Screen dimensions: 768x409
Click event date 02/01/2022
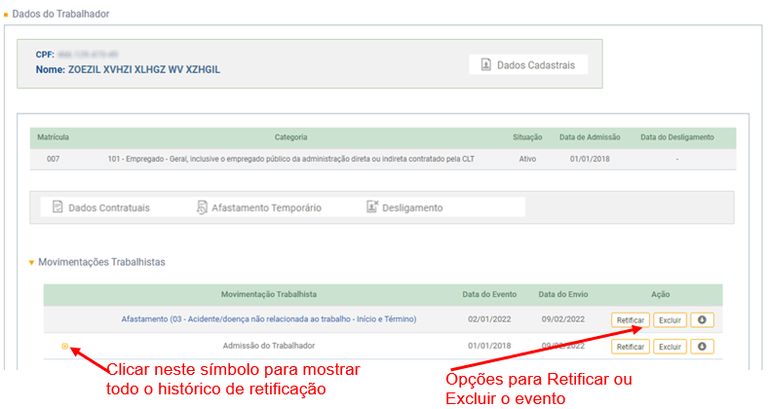[489, 319]
